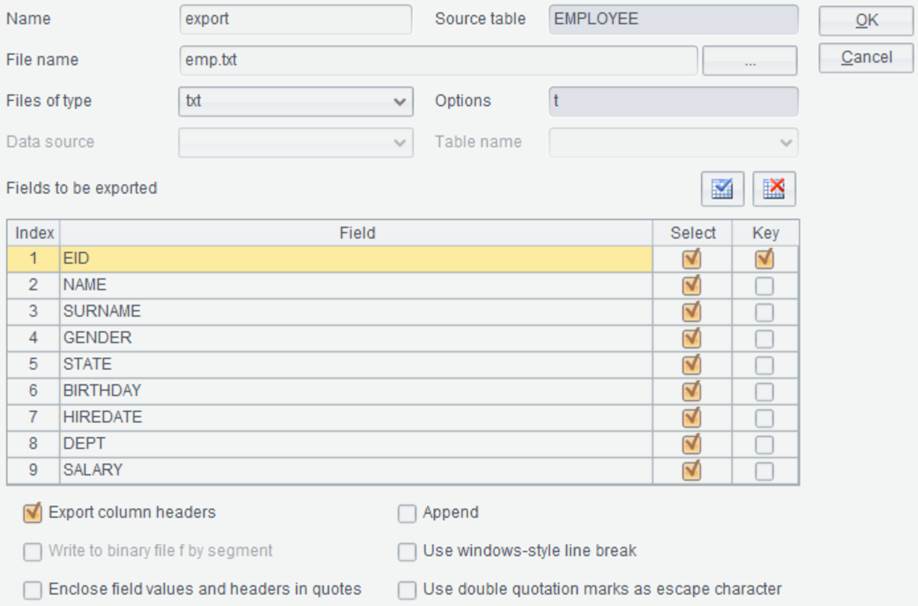The width and height of the screenshot is (918, 606).
Task: Uncheck Select checkbox for NAME field
Action: click(691, 285)
